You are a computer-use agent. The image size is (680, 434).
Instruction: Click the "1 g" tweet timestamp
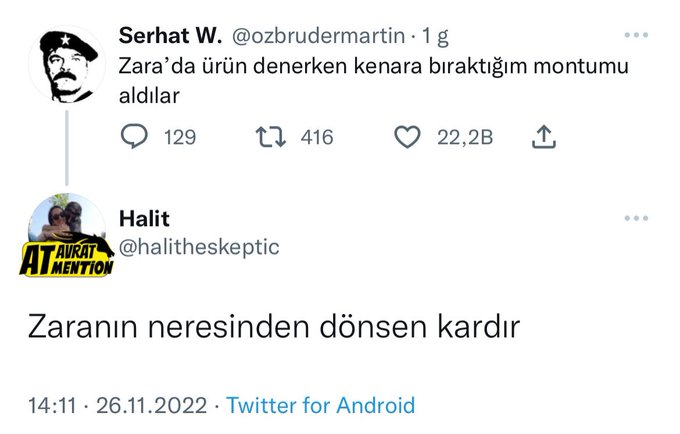pyautogui.click(x=435, y=36)
